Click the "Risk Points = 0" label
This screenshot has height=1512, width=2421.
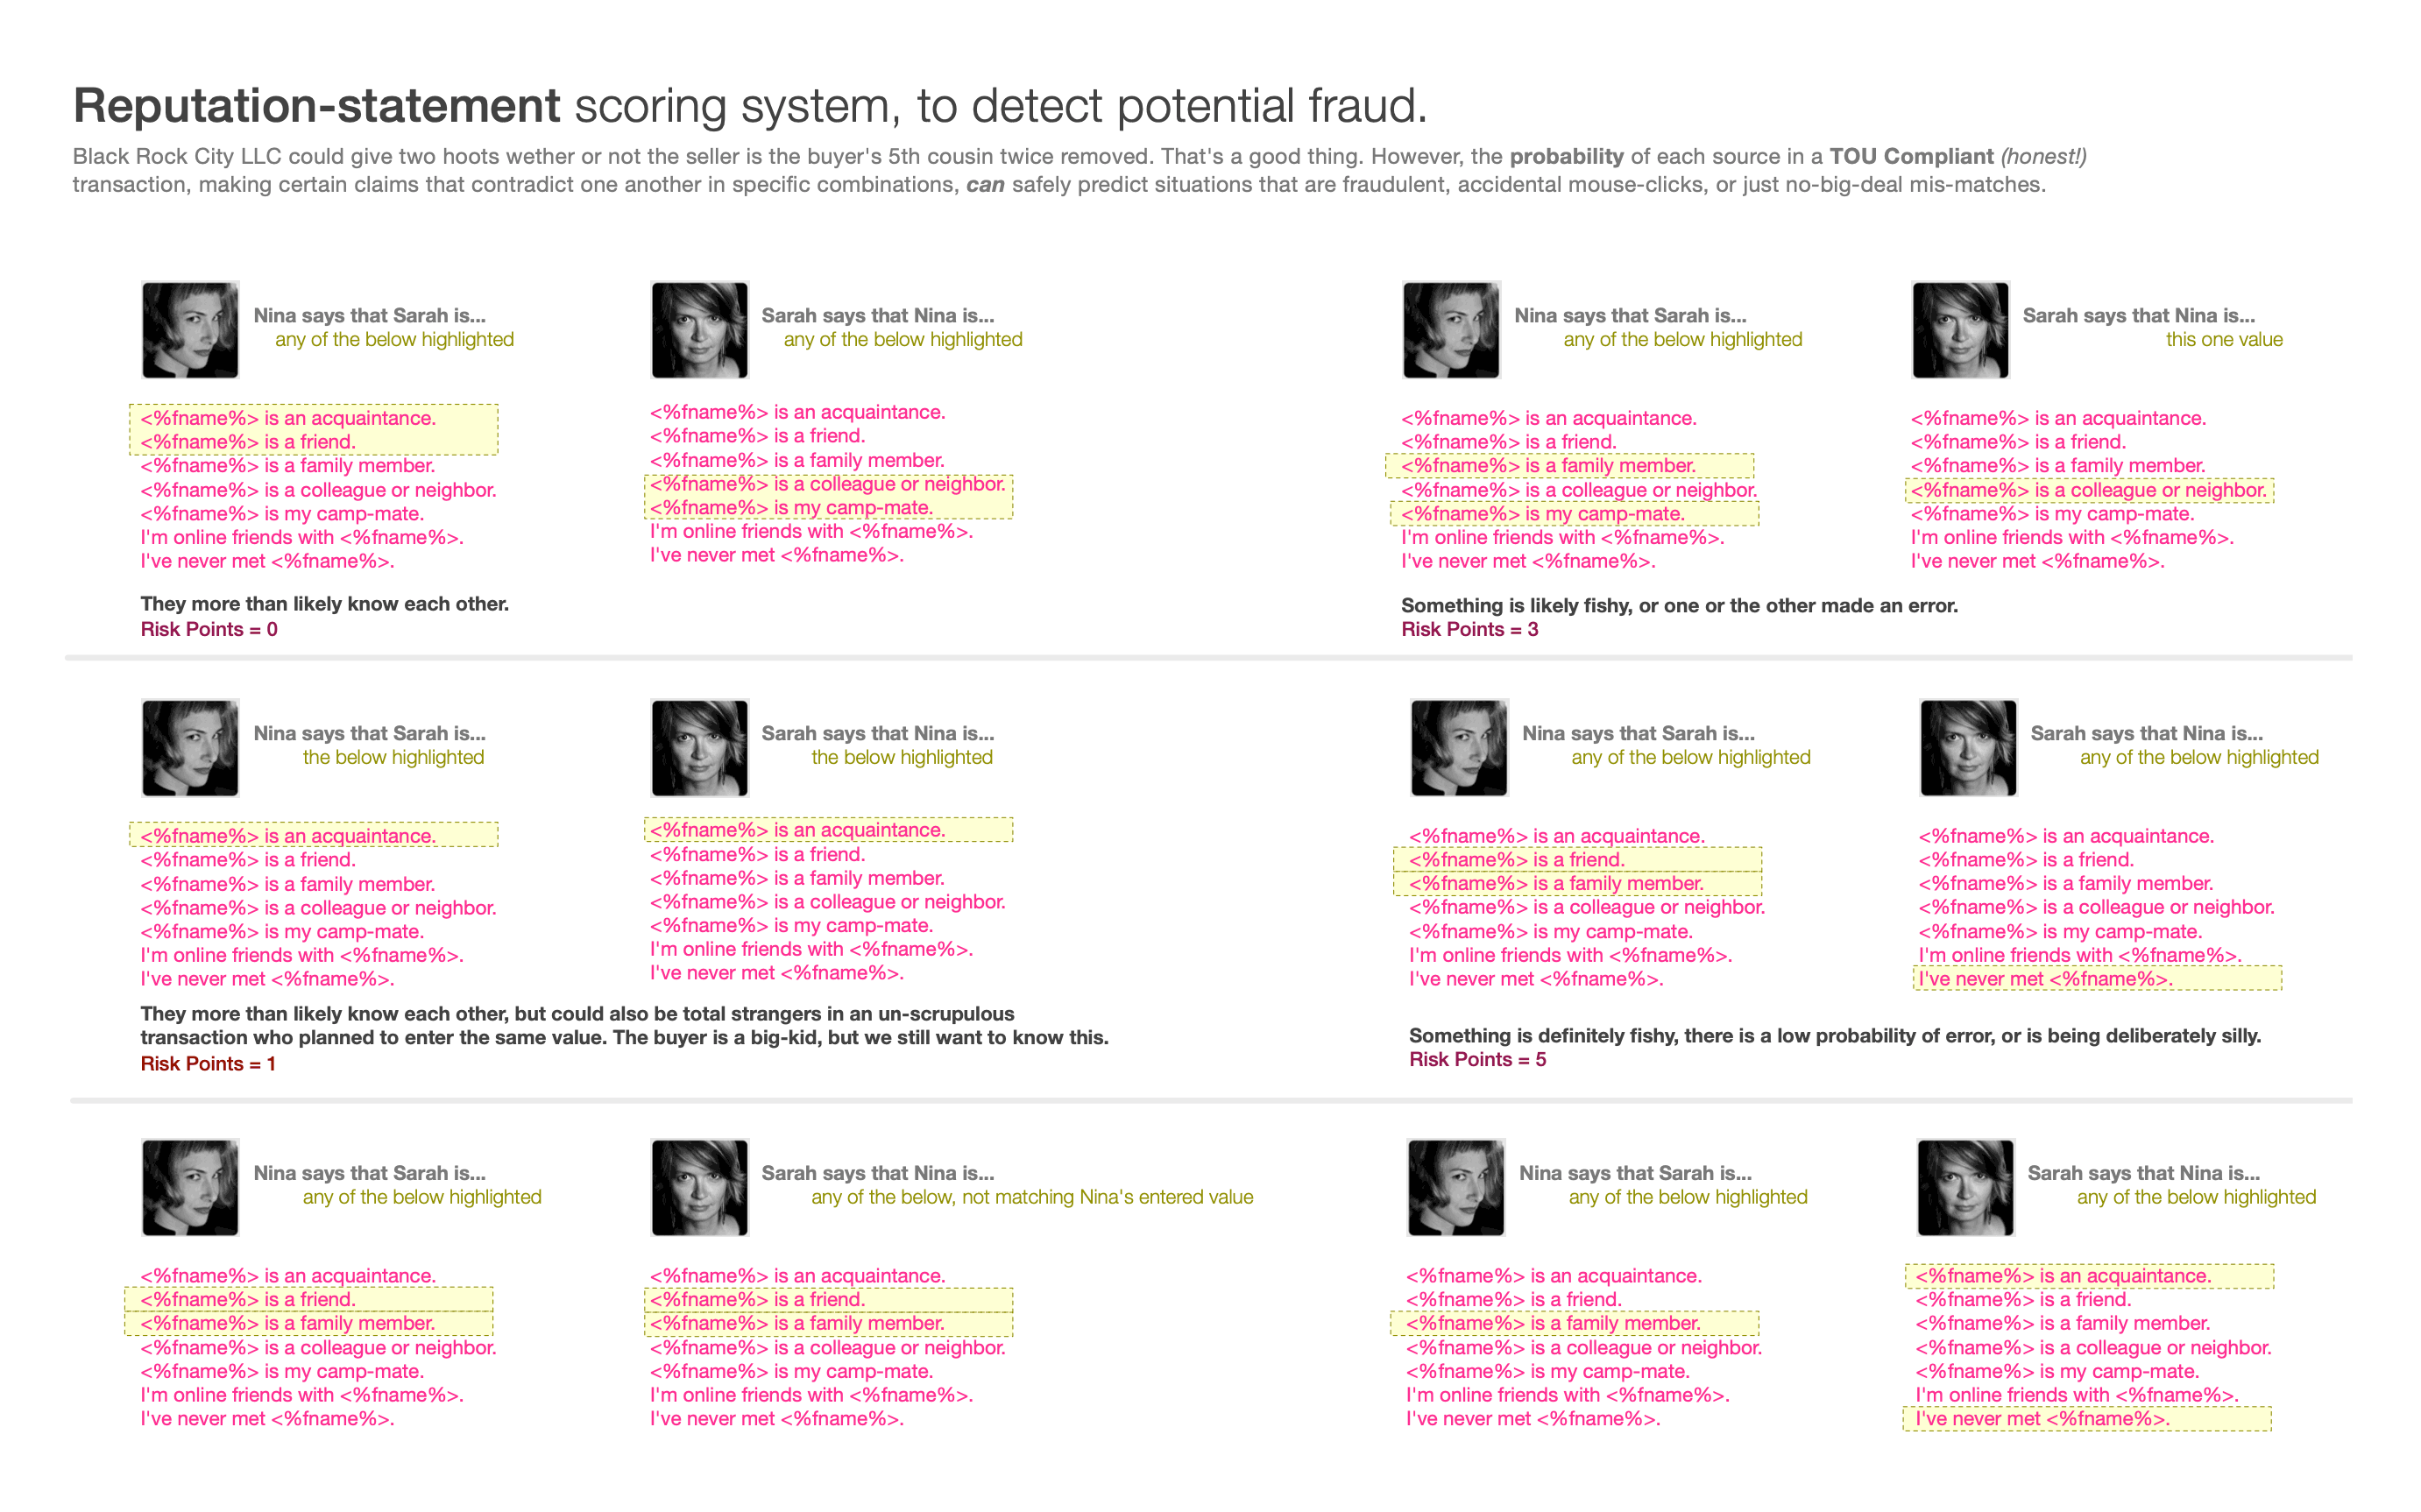209,629
